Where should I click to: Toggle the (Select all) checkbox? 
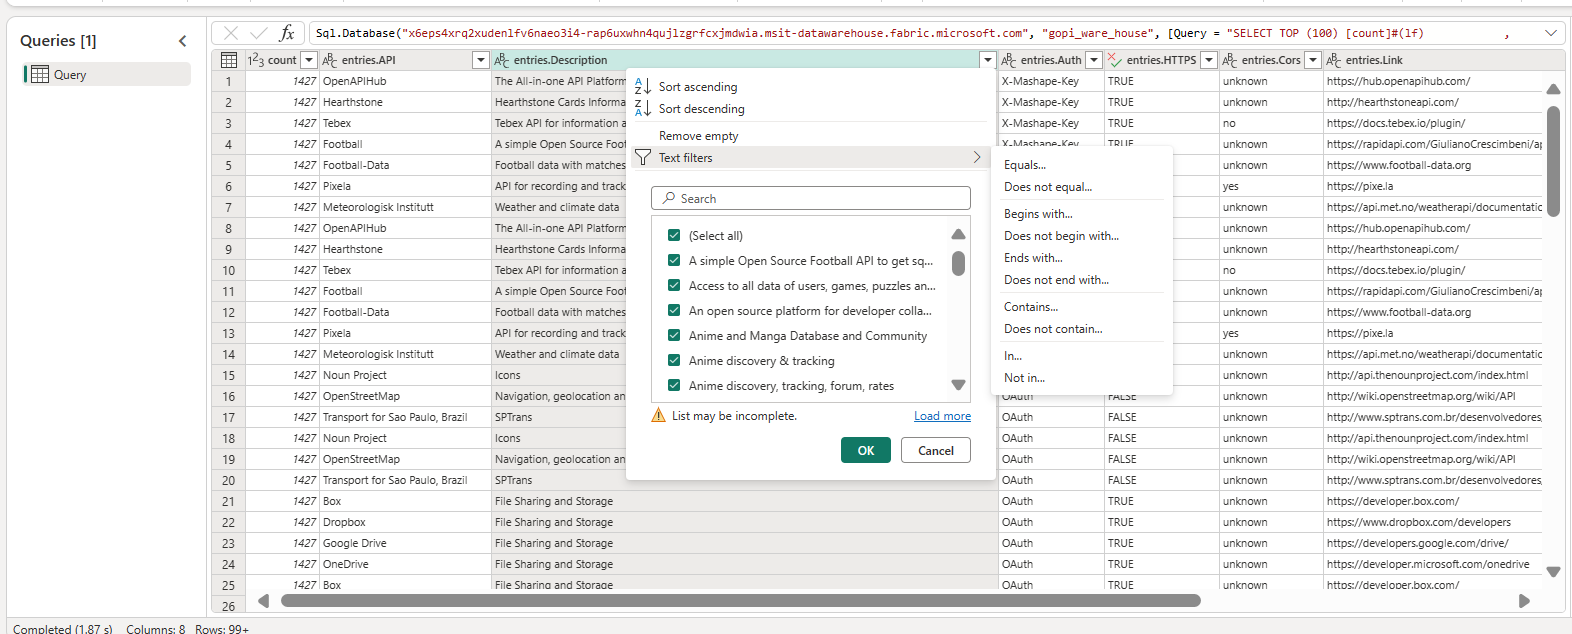point(674,235)
